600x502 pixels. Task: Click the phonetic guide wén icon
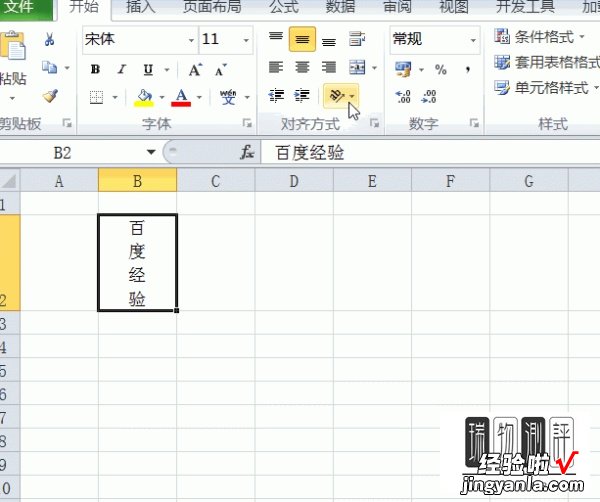pyautogui.click(x=228, y=97)
